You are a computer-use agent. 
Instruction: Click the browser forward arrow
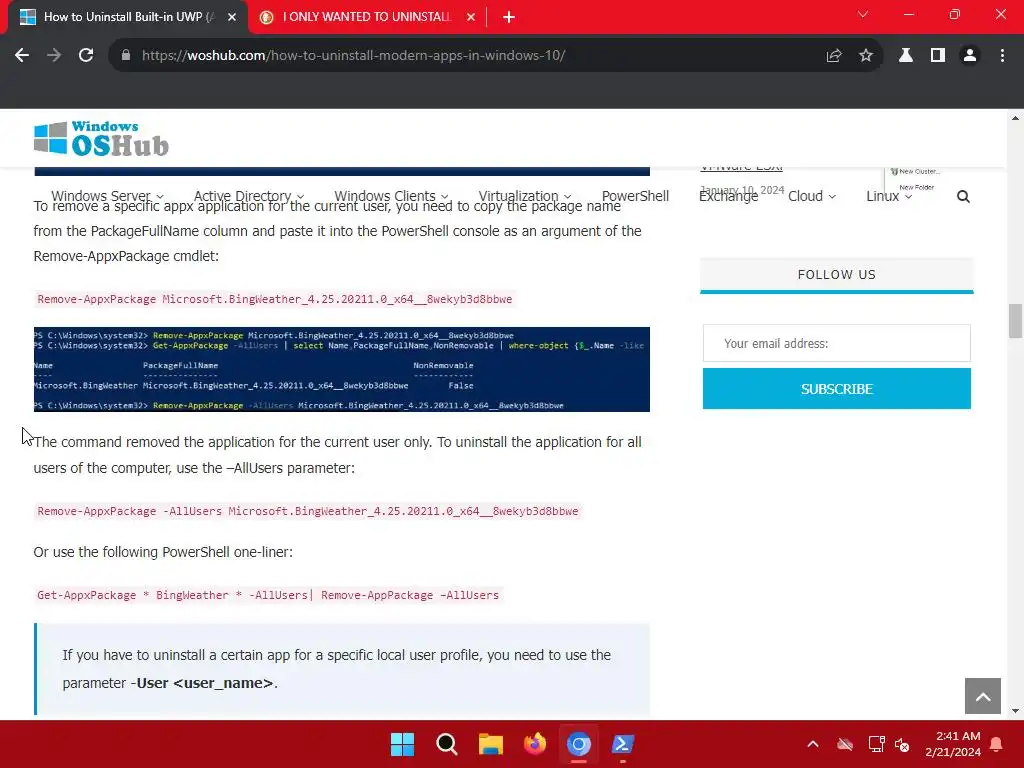[x=54, y=56]
